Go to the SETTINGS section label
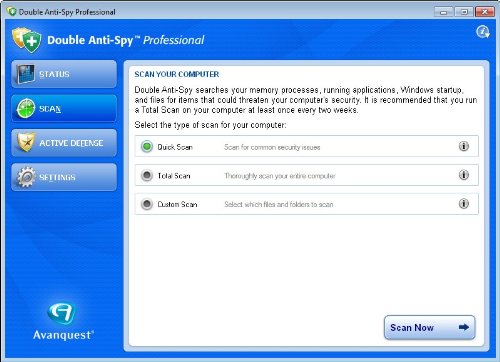Screen dimensions: 500x362 pyautogui.click(x=57, y=177)
